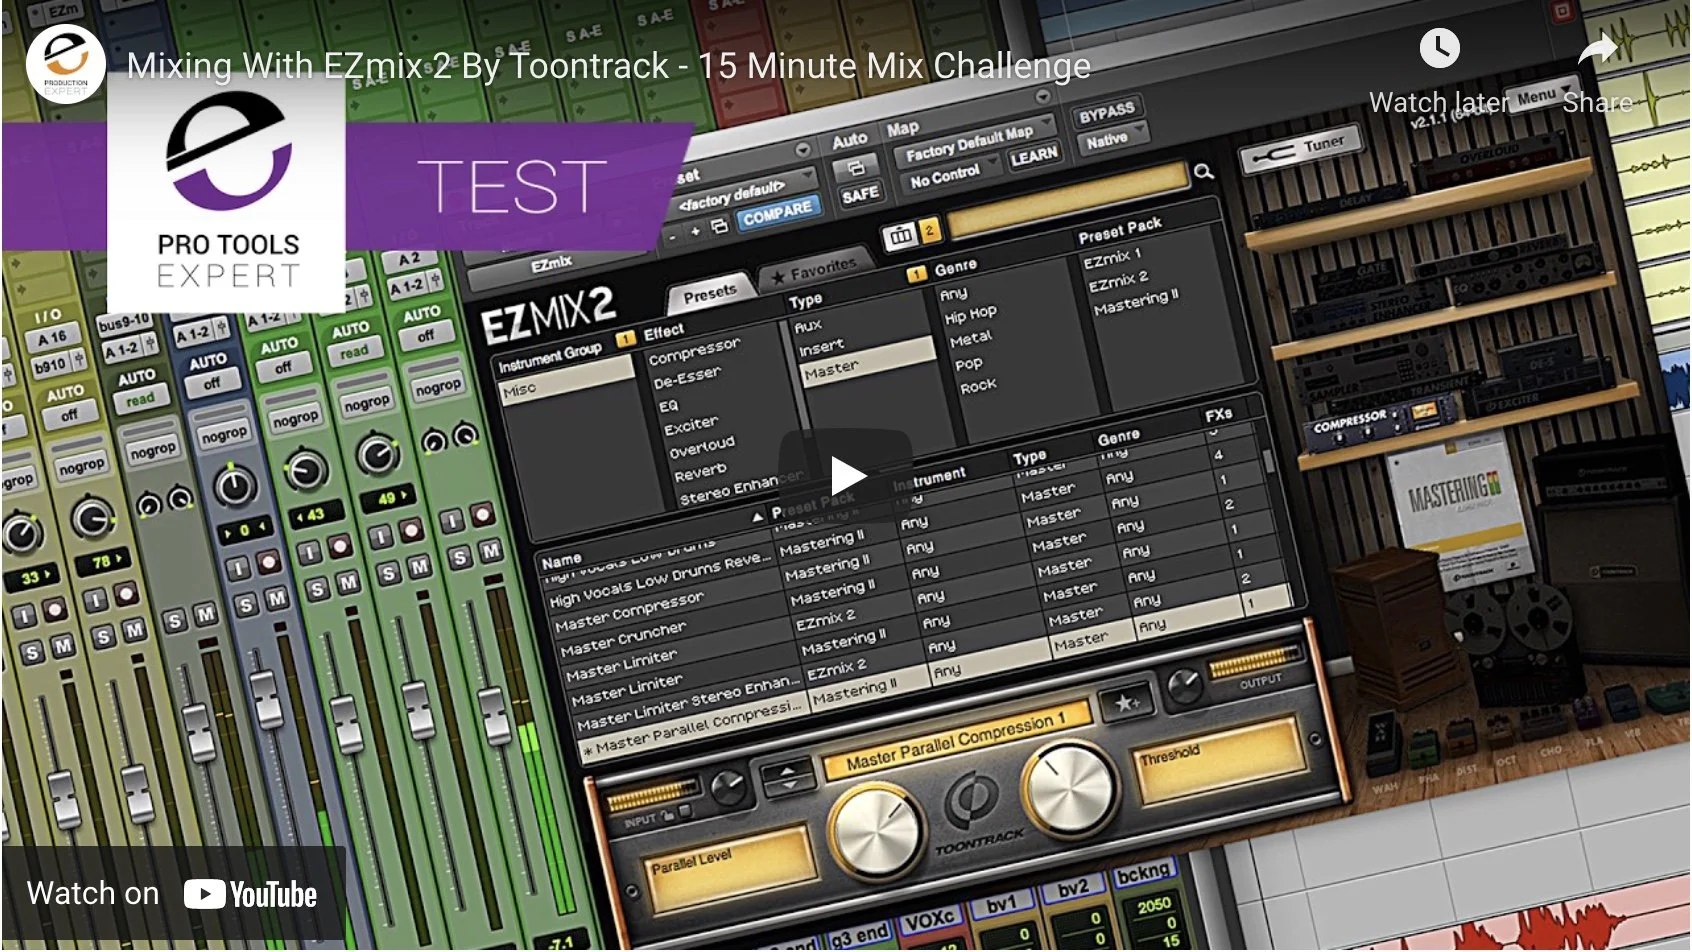Toggle the COMPARE button

pos(777,213)
